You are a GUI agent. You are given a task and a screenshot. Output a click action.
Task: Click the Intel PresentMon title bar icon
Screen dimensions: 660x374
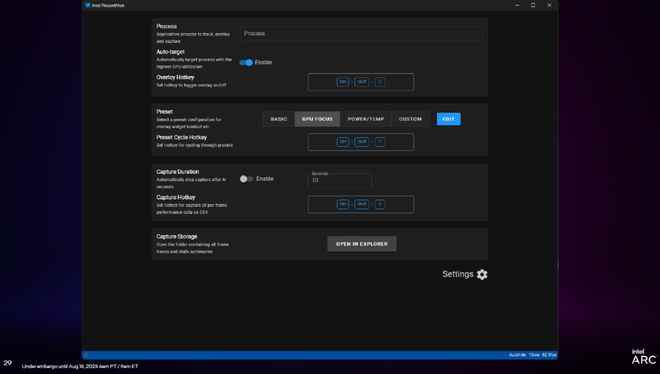click(88, 5)
